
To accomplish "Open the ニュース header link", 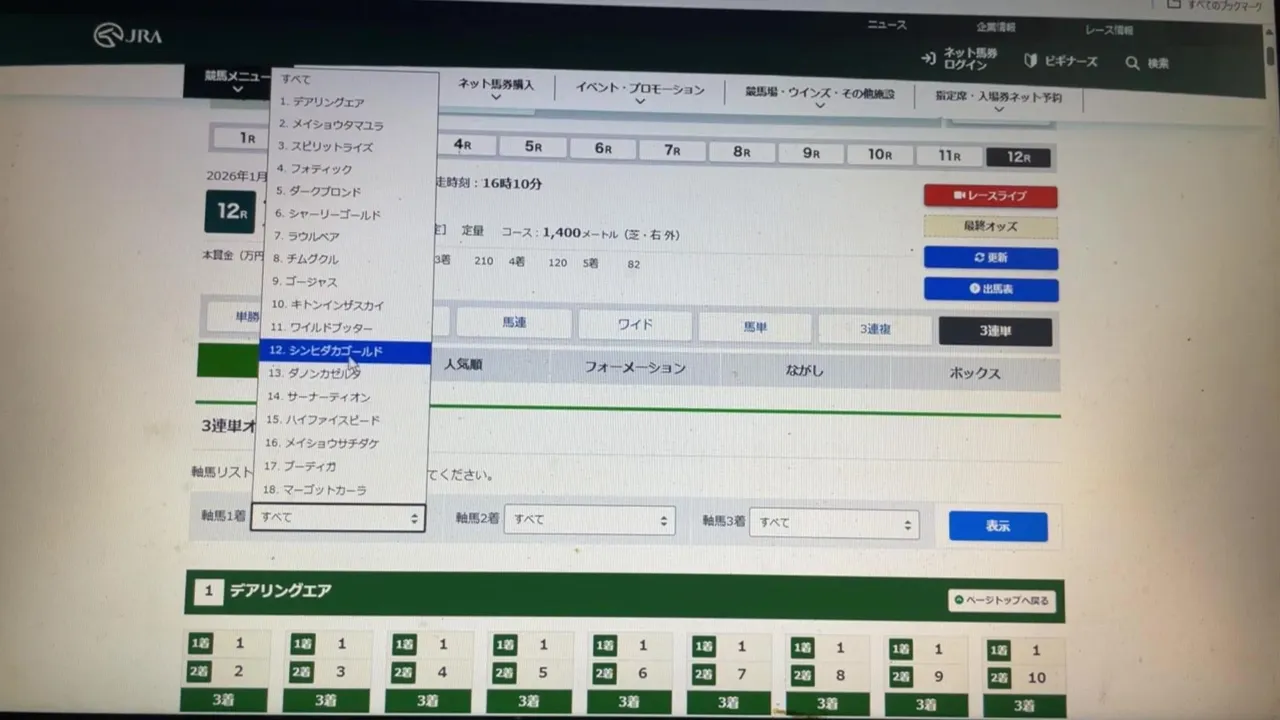I will (887, 25).
